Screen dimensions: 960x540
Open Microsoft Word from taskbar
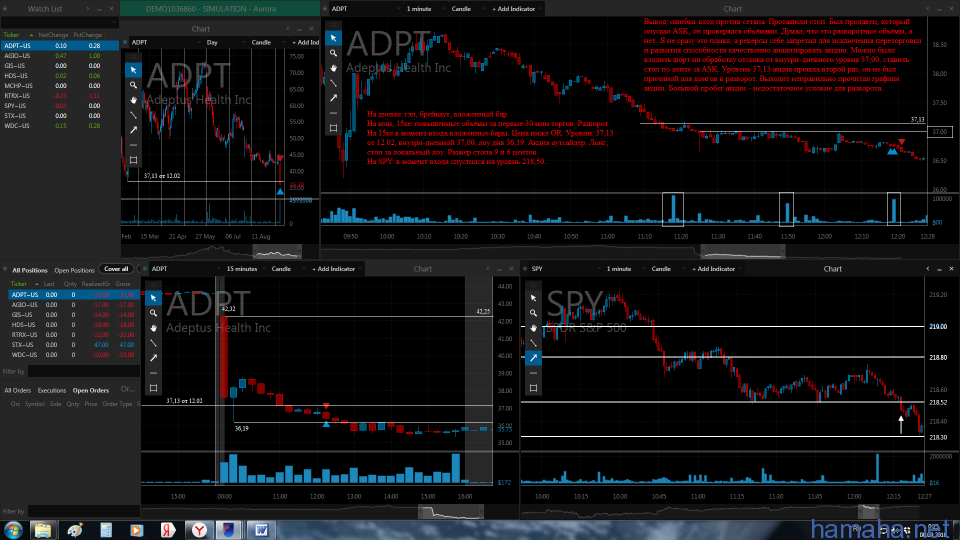pos(261,530)
